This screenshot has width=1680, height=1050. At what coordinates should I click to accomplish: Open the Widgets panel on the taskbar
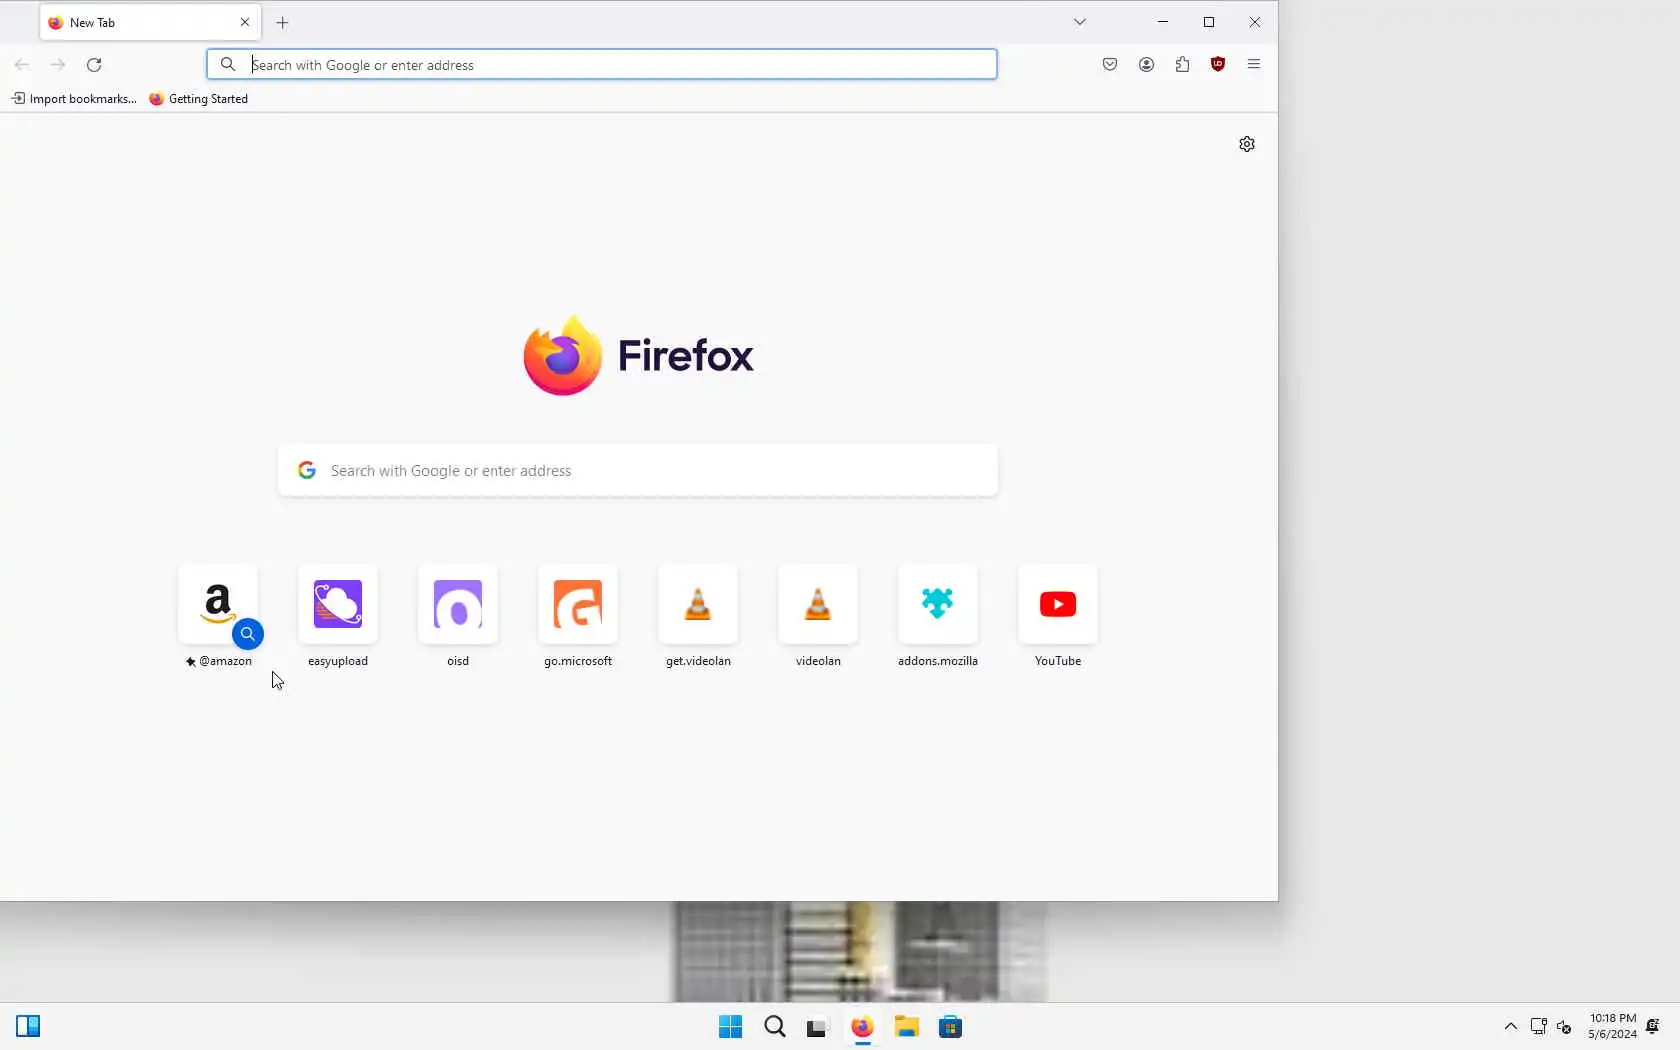pyautogui.click(x=28, y=1027)
